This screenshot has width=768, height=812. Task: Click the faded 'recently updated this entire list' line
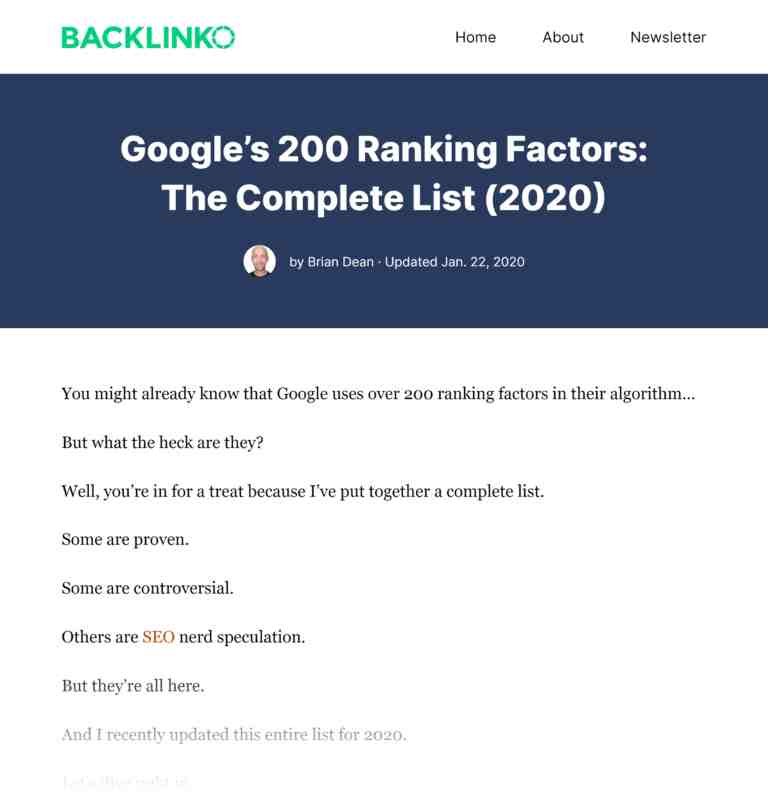click(234, 735)
